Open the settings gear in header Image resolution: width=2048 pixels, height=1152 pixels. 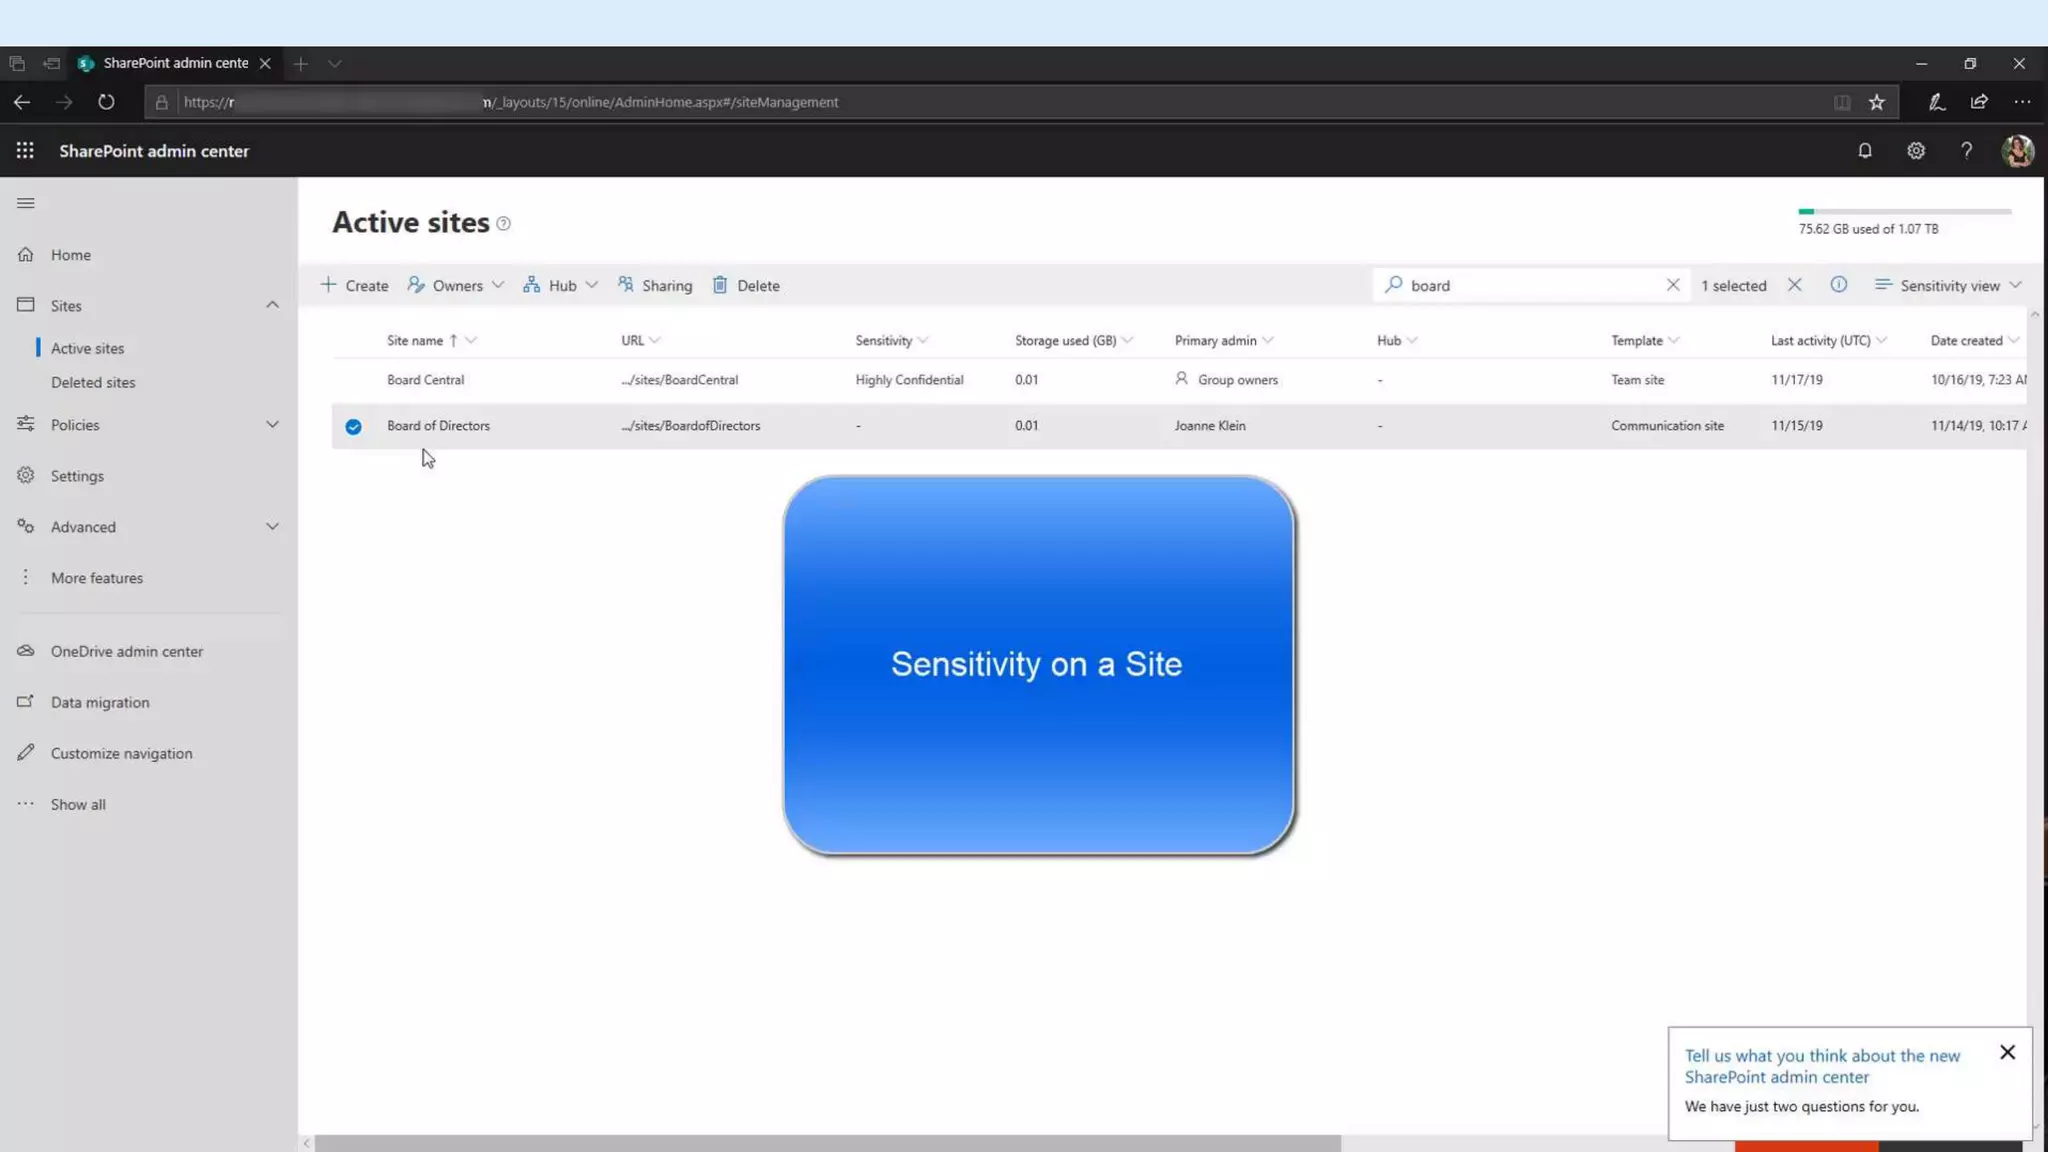coord(1915,151)
